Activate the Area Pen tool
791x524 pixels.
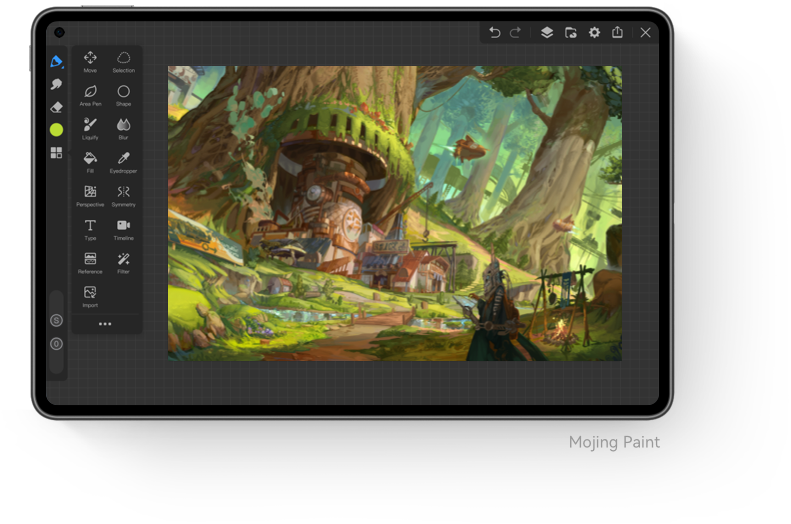pos(90,95)
